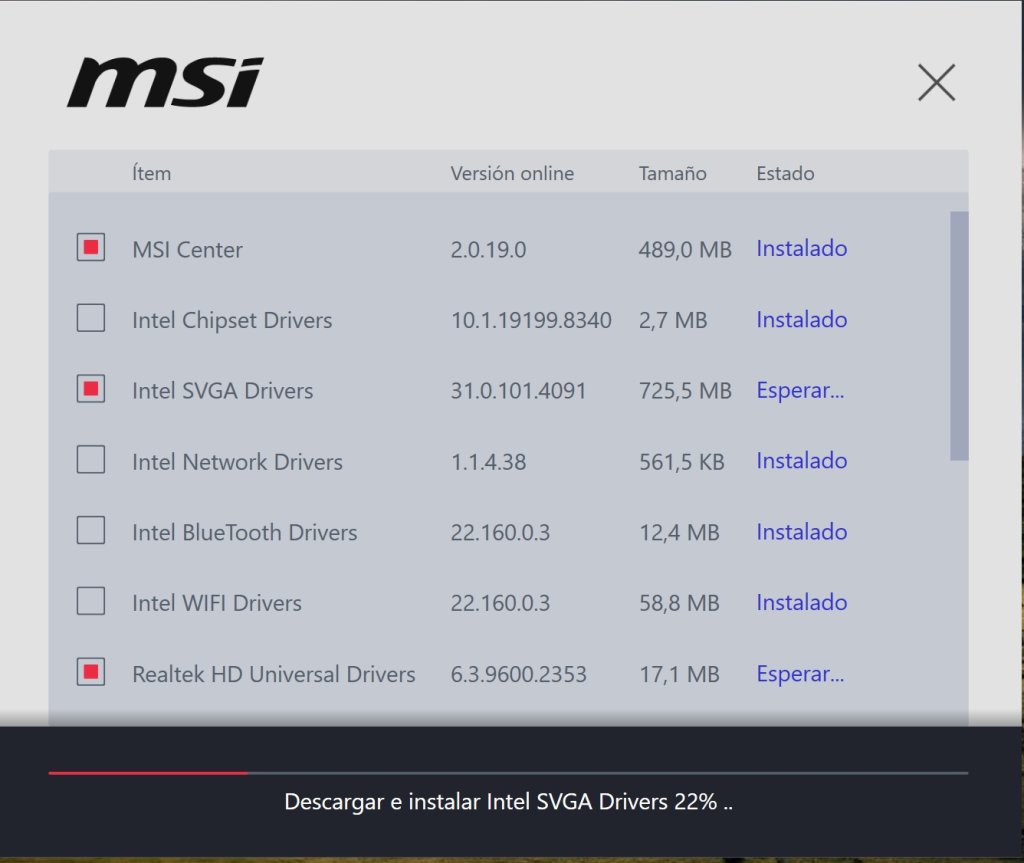Click the Esperar status for Intel SVGA Drivers
The width and height of the screenshot is (1024, 863).
800,390
